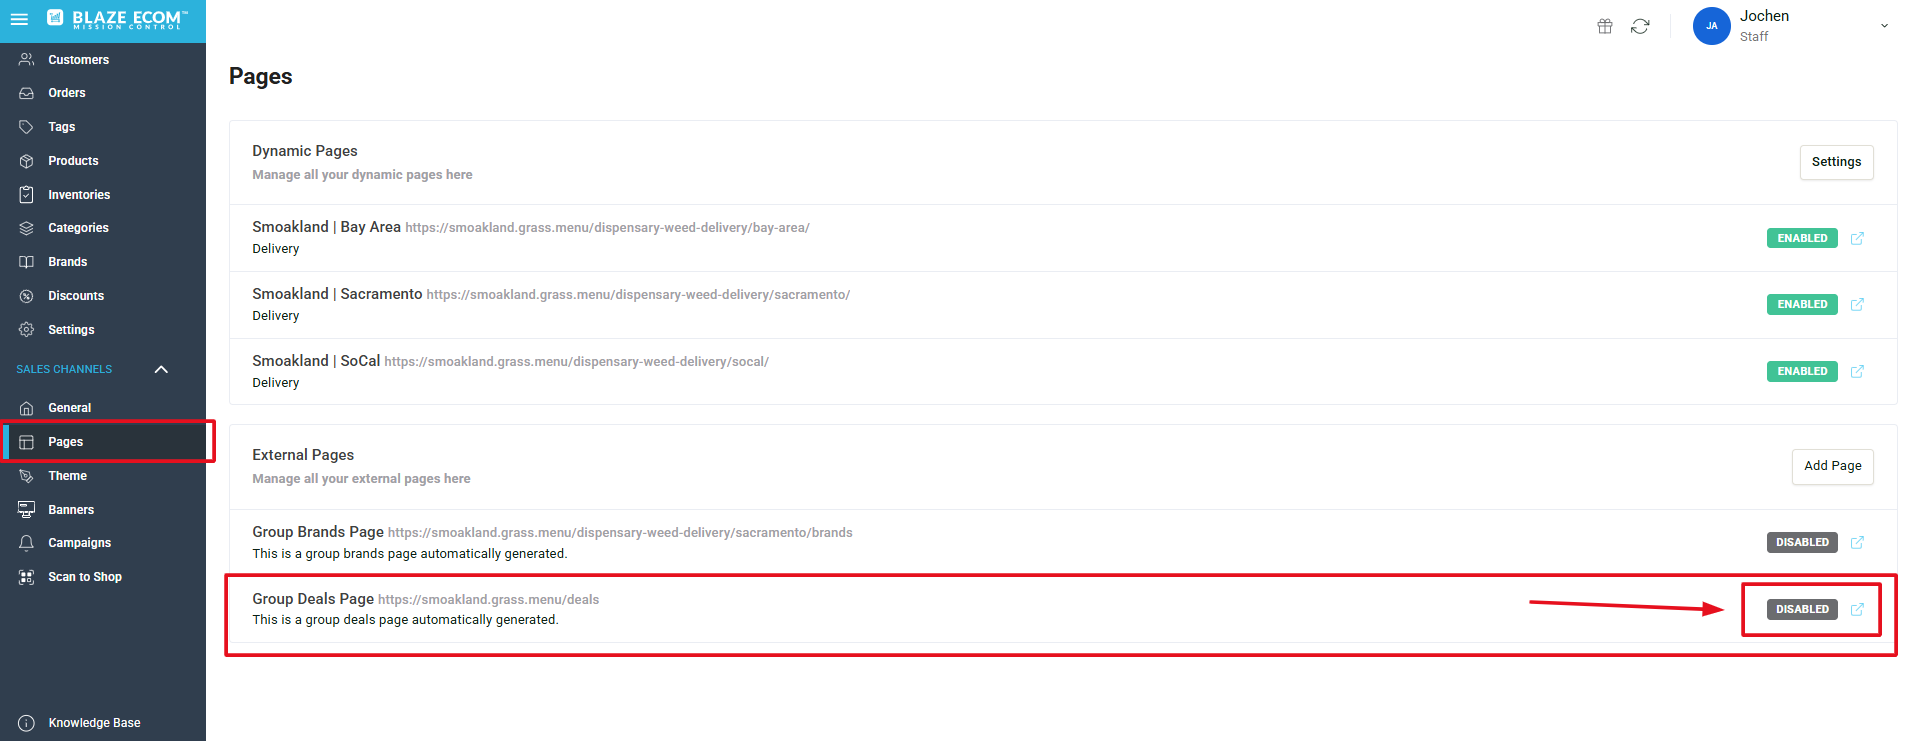Click the Group Deals Page title

coord(313,599)
